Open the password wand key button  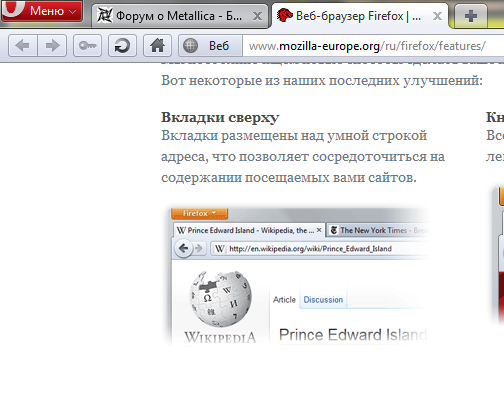click(x=87, y=45)
